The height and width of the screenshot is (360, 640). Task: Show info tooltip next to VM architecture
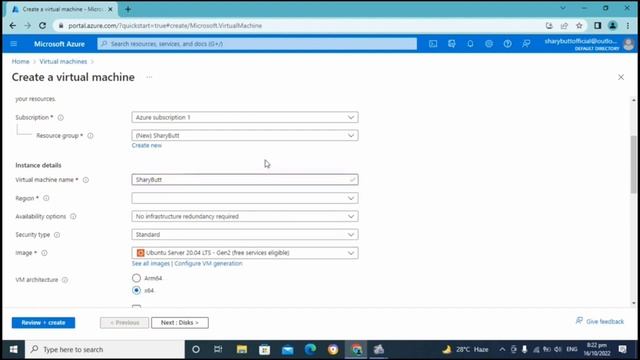65,280
